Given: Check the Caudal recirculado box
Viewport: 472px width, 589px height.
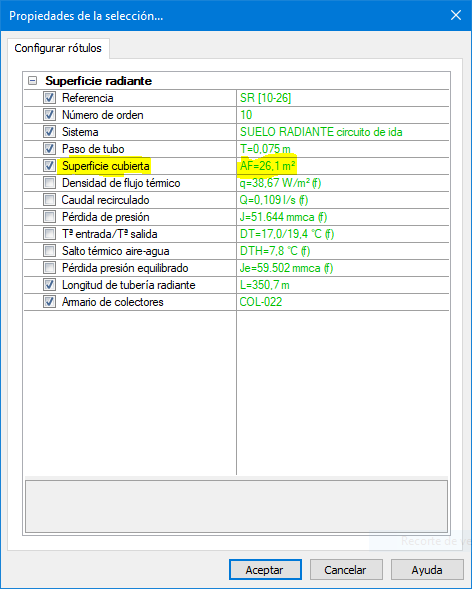Looking at the screenshot, I should pyautogui.click(x=49, y=199).
